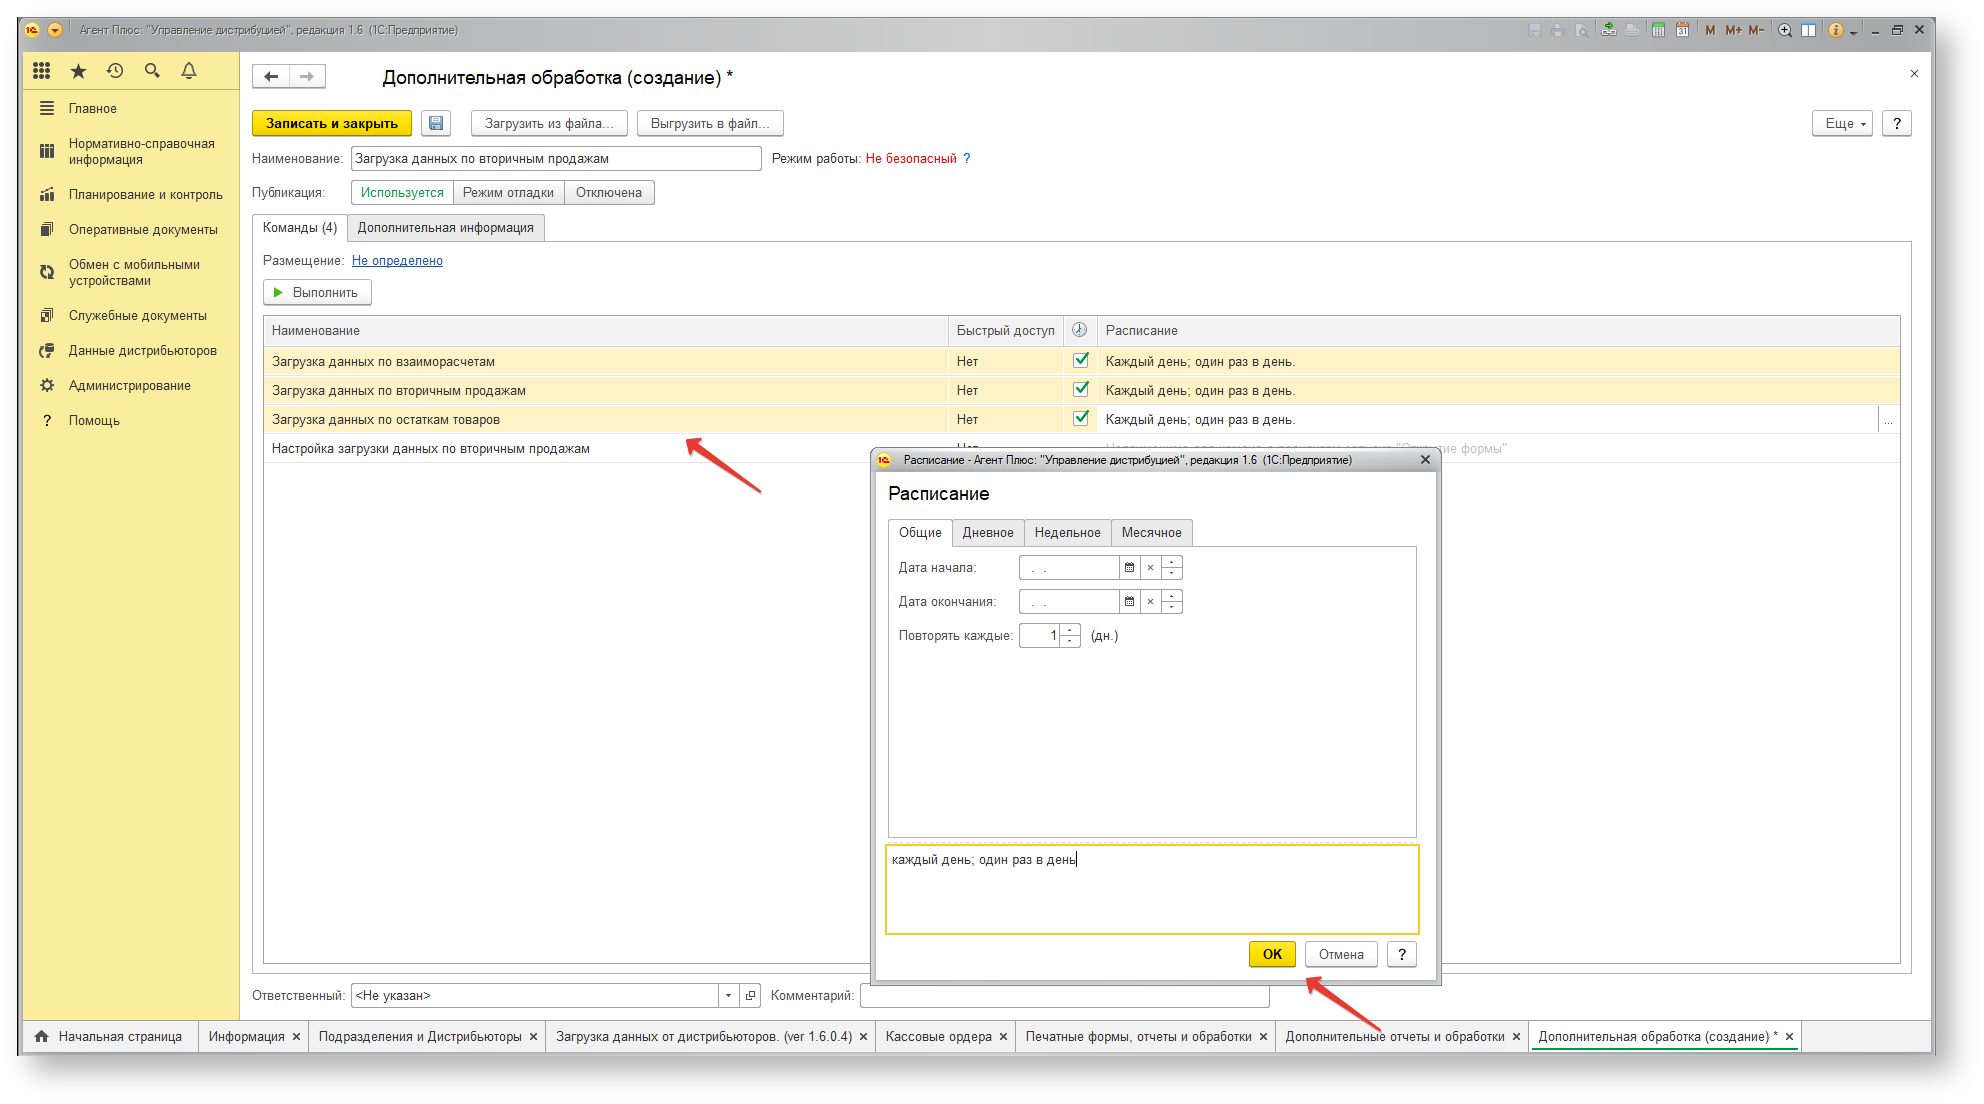
Task: Open Данные дистрибьюторов section
Action: [142, 350]
